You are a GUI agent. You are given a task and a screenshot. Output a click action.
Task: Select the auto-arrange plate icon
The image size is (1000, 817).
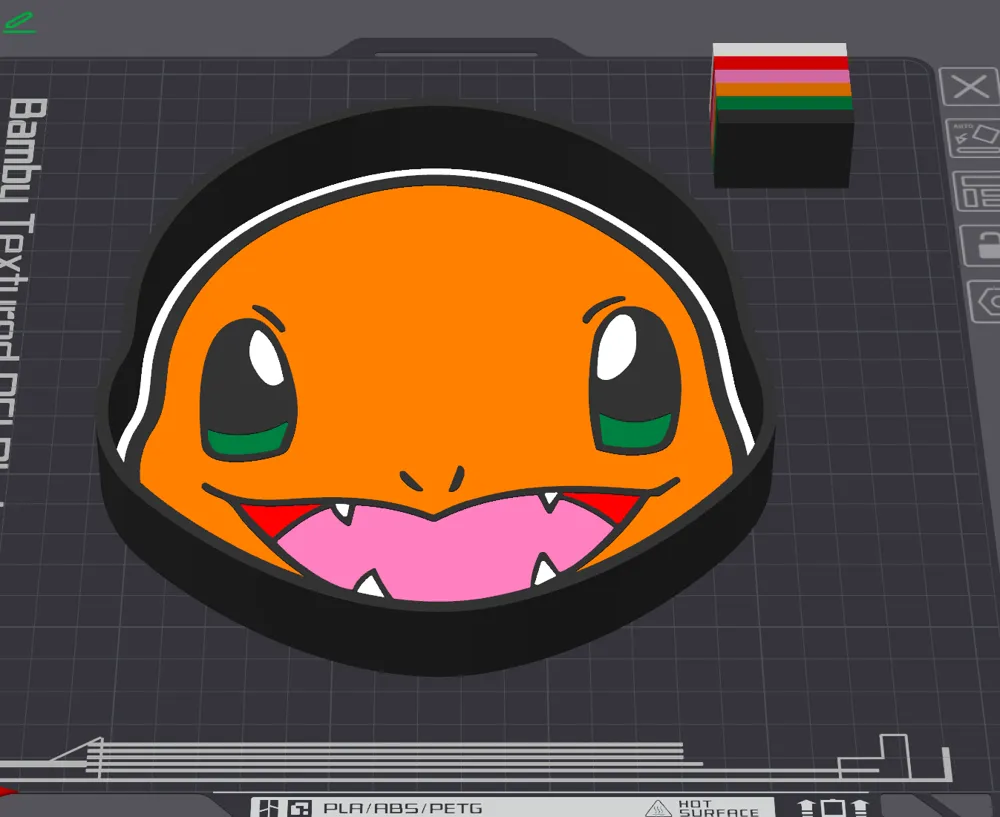click(x=975, y=135)
